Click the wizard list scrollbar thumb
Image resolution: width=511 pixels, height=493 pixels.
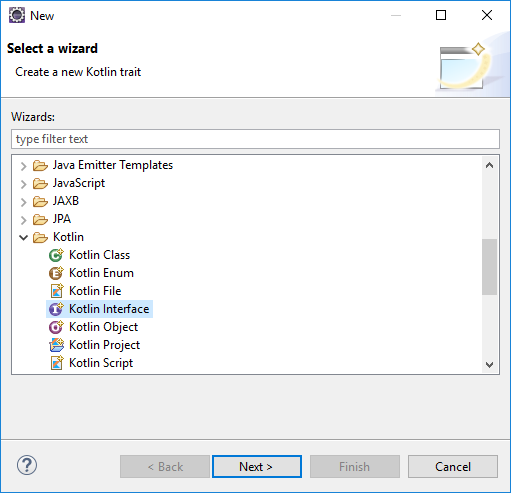coord(489,267)
